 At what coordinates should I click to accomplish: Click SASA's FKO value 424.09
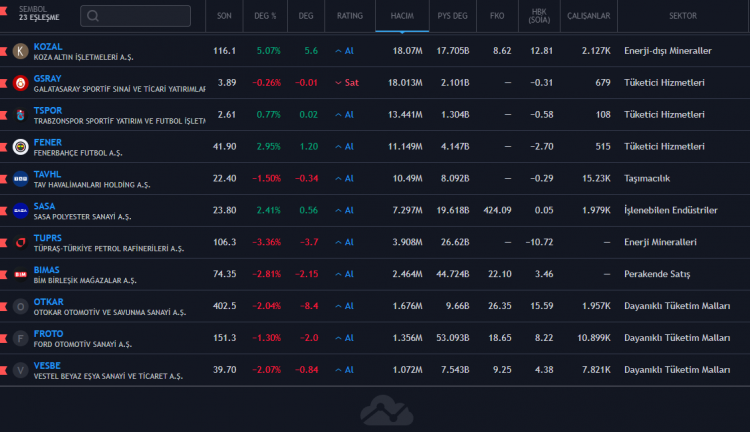click(x=497, y=210)
